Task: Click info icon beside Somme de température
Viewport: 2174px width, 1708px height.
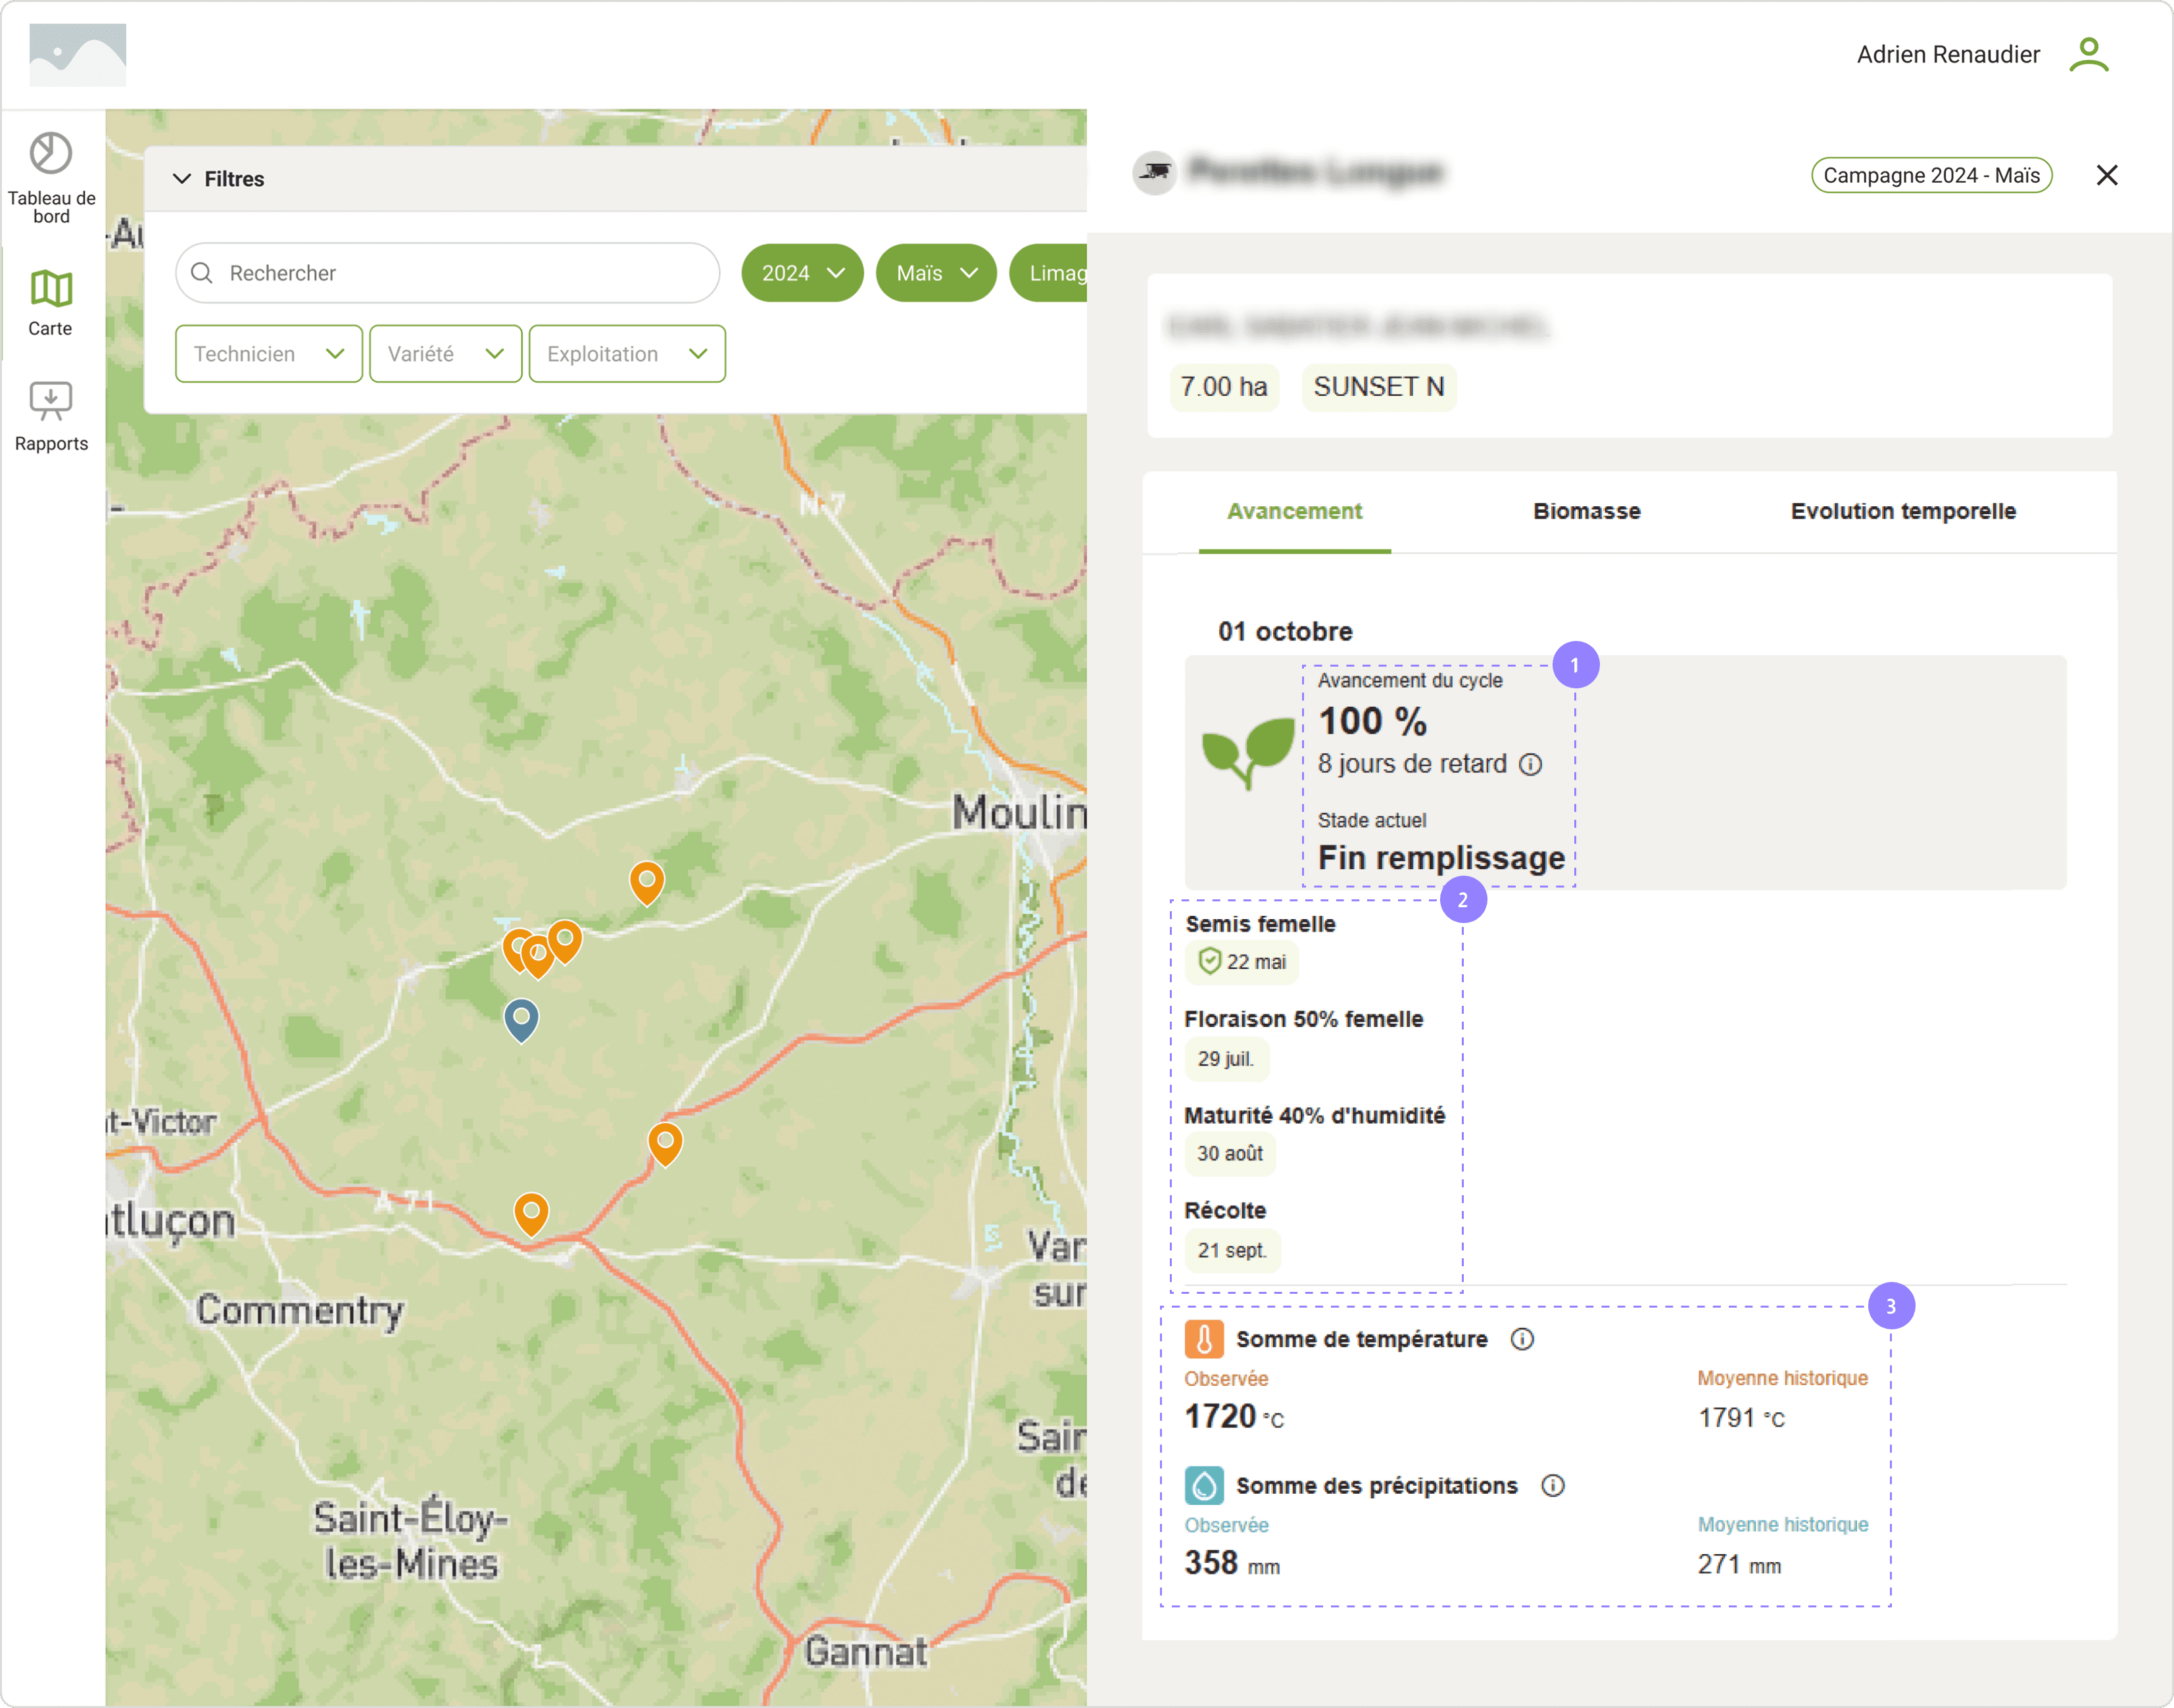Action: [x=1521, y=1339]
